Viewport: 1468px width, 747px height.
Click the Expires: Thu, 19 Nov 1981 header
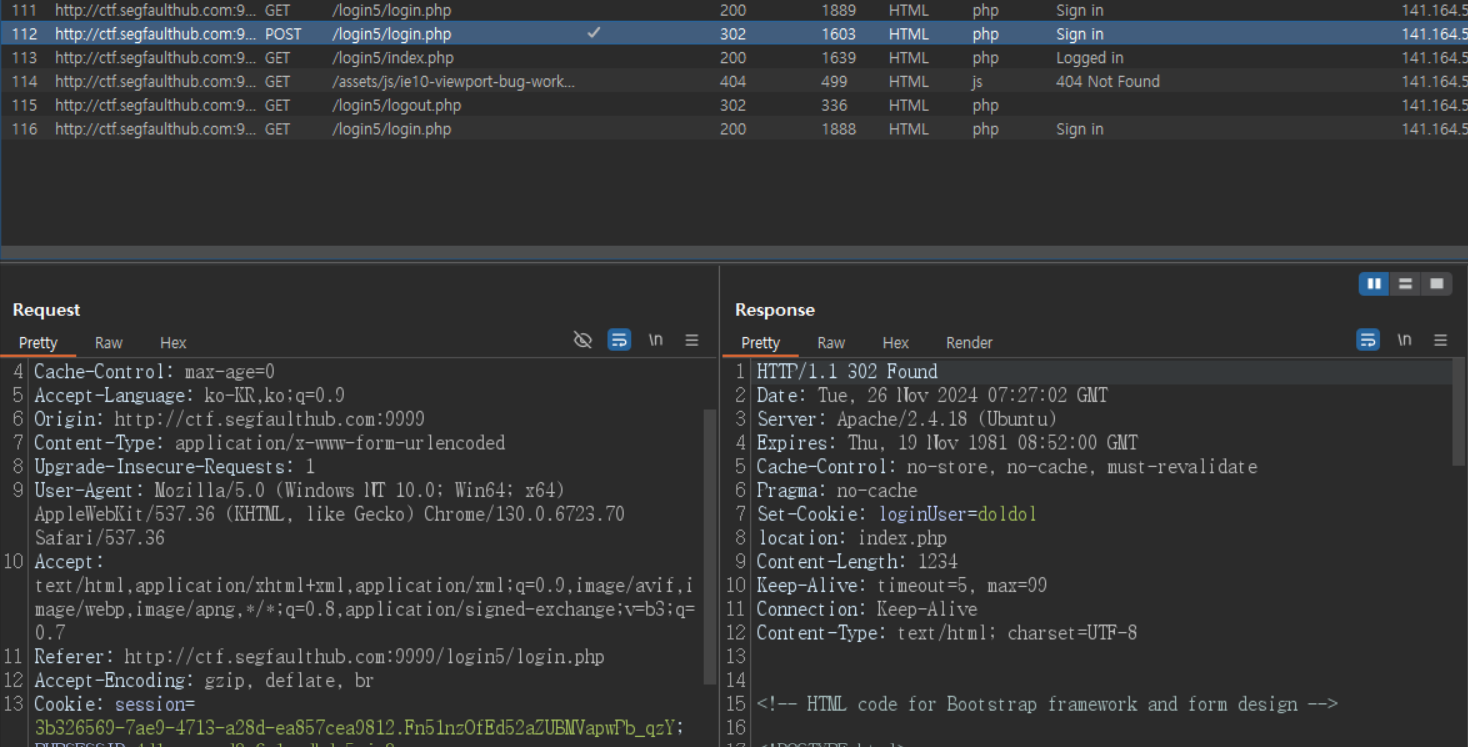click(x=947, y=443)
